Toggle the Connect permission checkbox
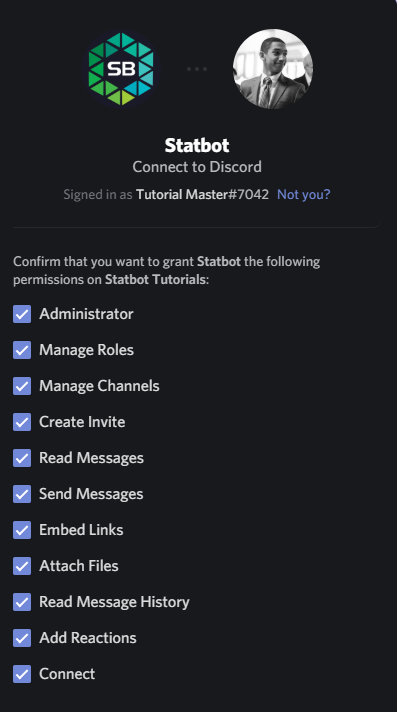Screen dimensions: 397x712 click(22, 674)
